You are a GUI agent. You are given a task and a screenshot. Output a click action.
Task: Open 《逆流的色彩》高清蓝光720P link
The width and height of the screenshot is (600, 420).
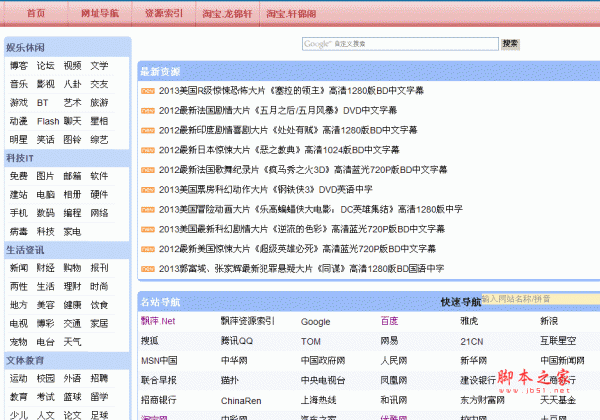[302, 229]
